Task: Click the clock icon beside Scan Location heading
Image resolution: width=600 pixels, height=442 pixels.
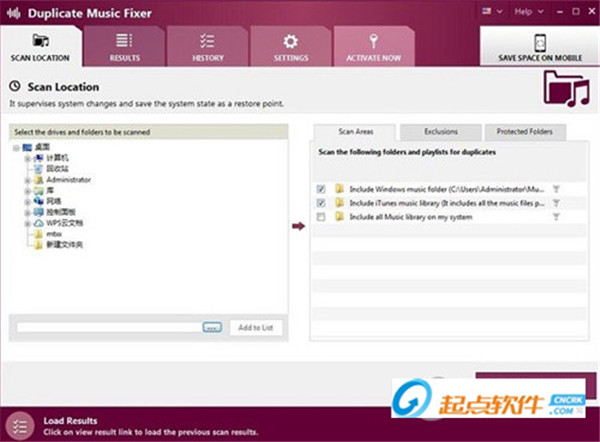Action: pyautogui.click(x=15, y=86)
